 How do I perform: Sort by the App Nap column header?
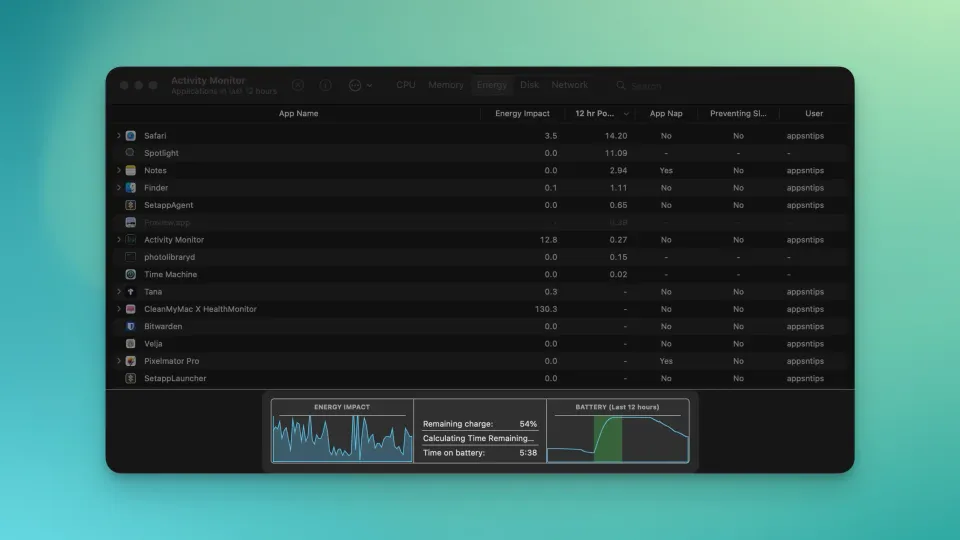point(666,114)
